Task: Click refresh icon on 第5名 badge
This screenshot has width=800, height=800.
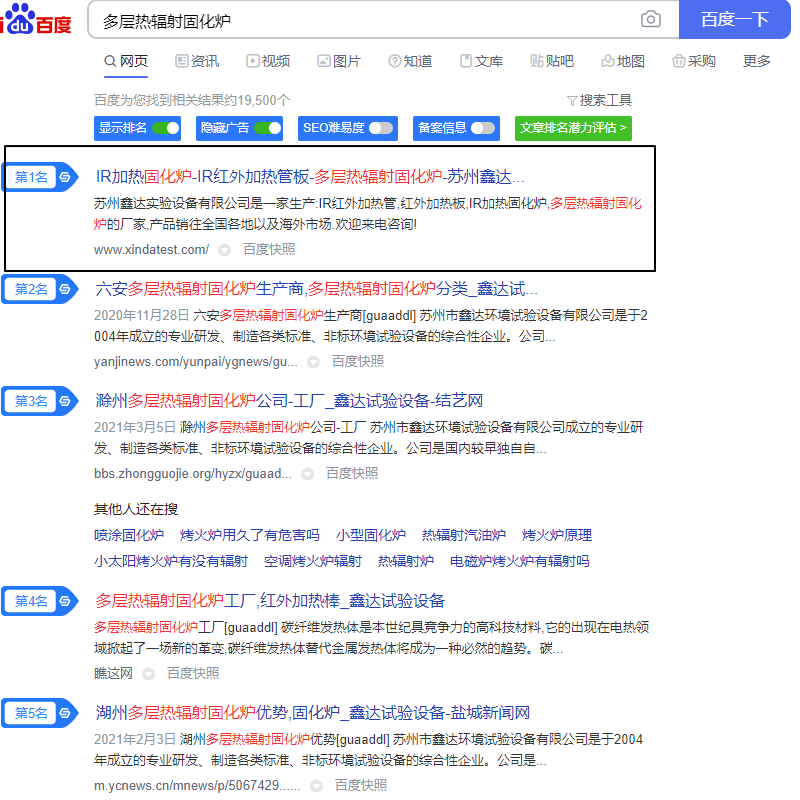Action: pos(65,713)
